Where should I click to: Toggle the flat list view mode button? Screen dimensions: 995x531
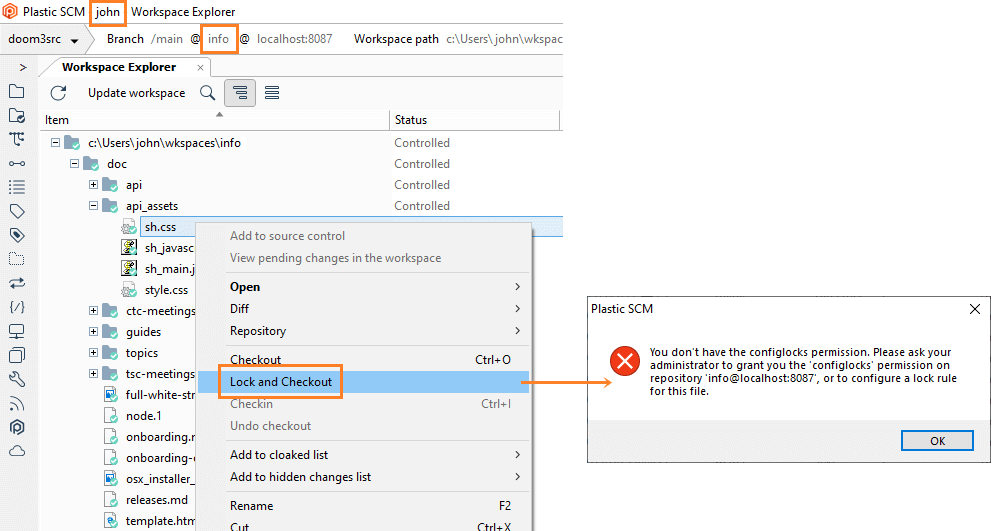coord(272,93)
